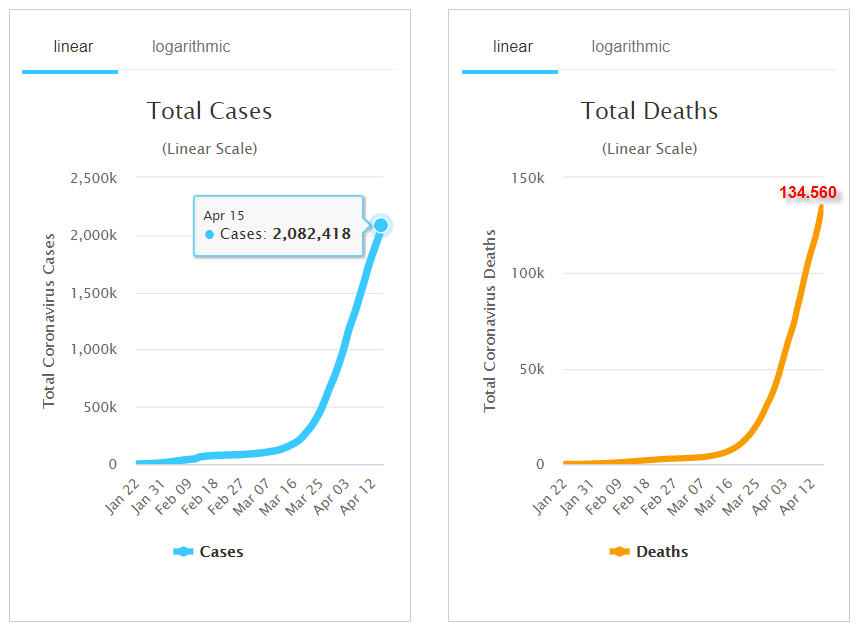This screenshot has width=868, height=630.
Task: Click the 150k y-axis label
Action: (527, 178)
